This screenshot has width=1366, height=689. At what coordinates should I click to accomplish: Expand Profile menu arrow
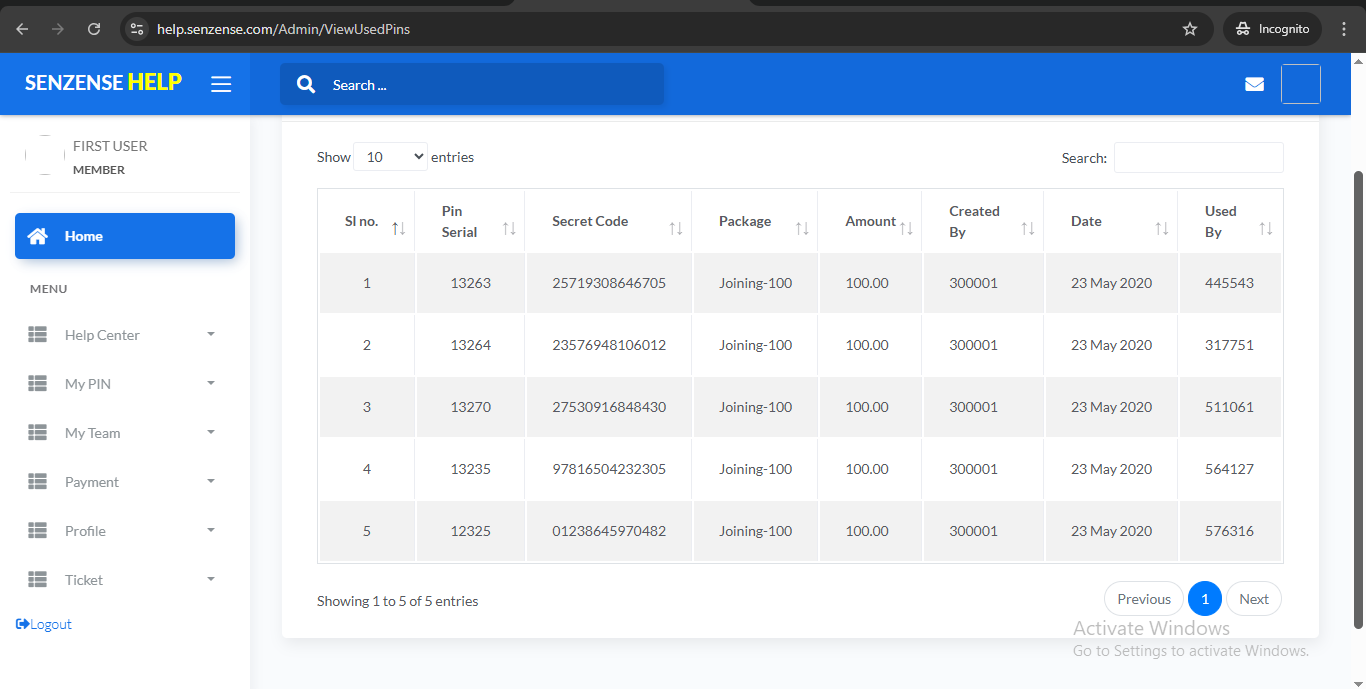[x=211, y=530]
